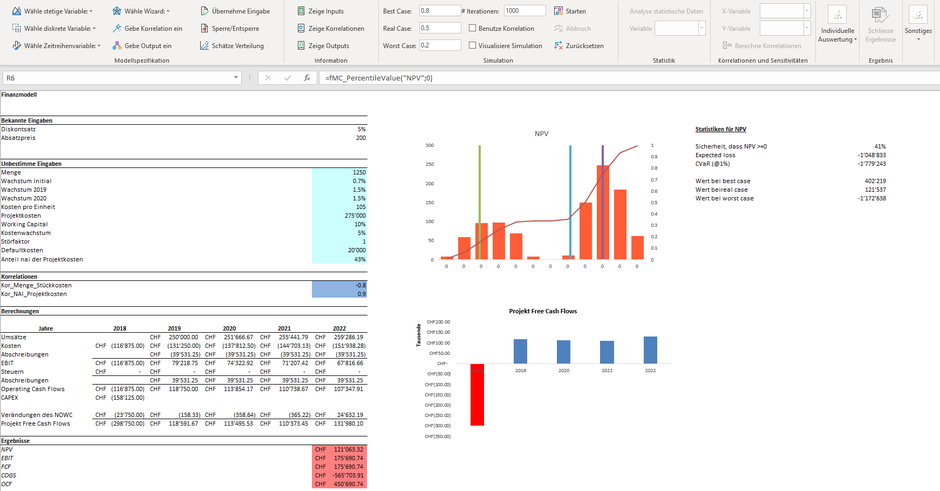Select Kor_NAI_Projektkosten value 0.9
940x491 pixels.
[x=339, y=294]
